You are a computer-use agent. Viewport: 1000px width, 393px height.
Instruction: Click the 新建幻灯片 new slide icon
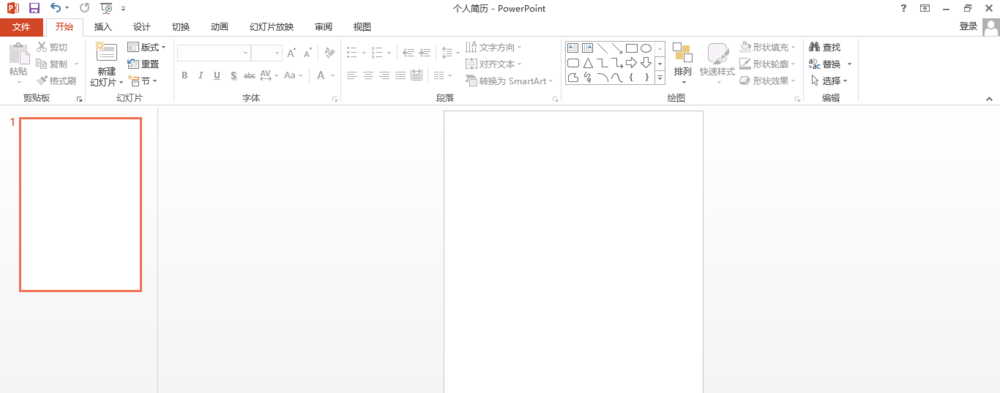click(107, 53)
